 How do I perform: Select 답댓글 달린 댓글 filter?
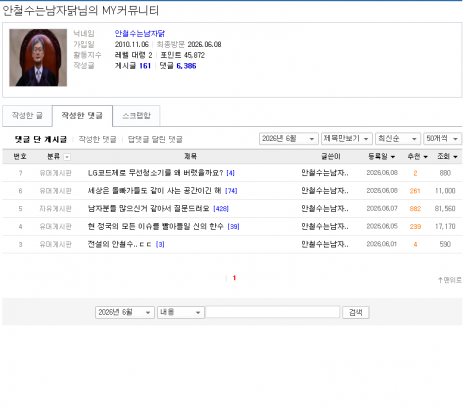(x=155, y=139)
